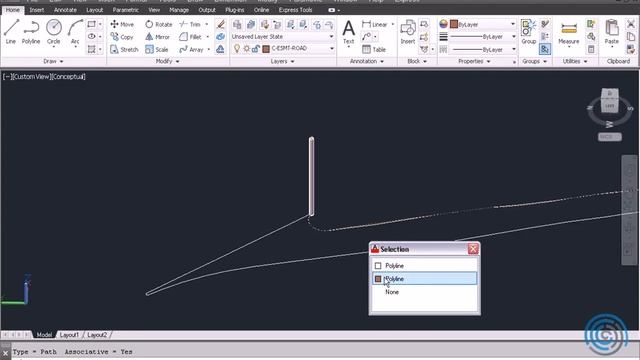Activate the Copy command
Image resolution: width=640 pixels, height=360 pixels.
[122, 37]
